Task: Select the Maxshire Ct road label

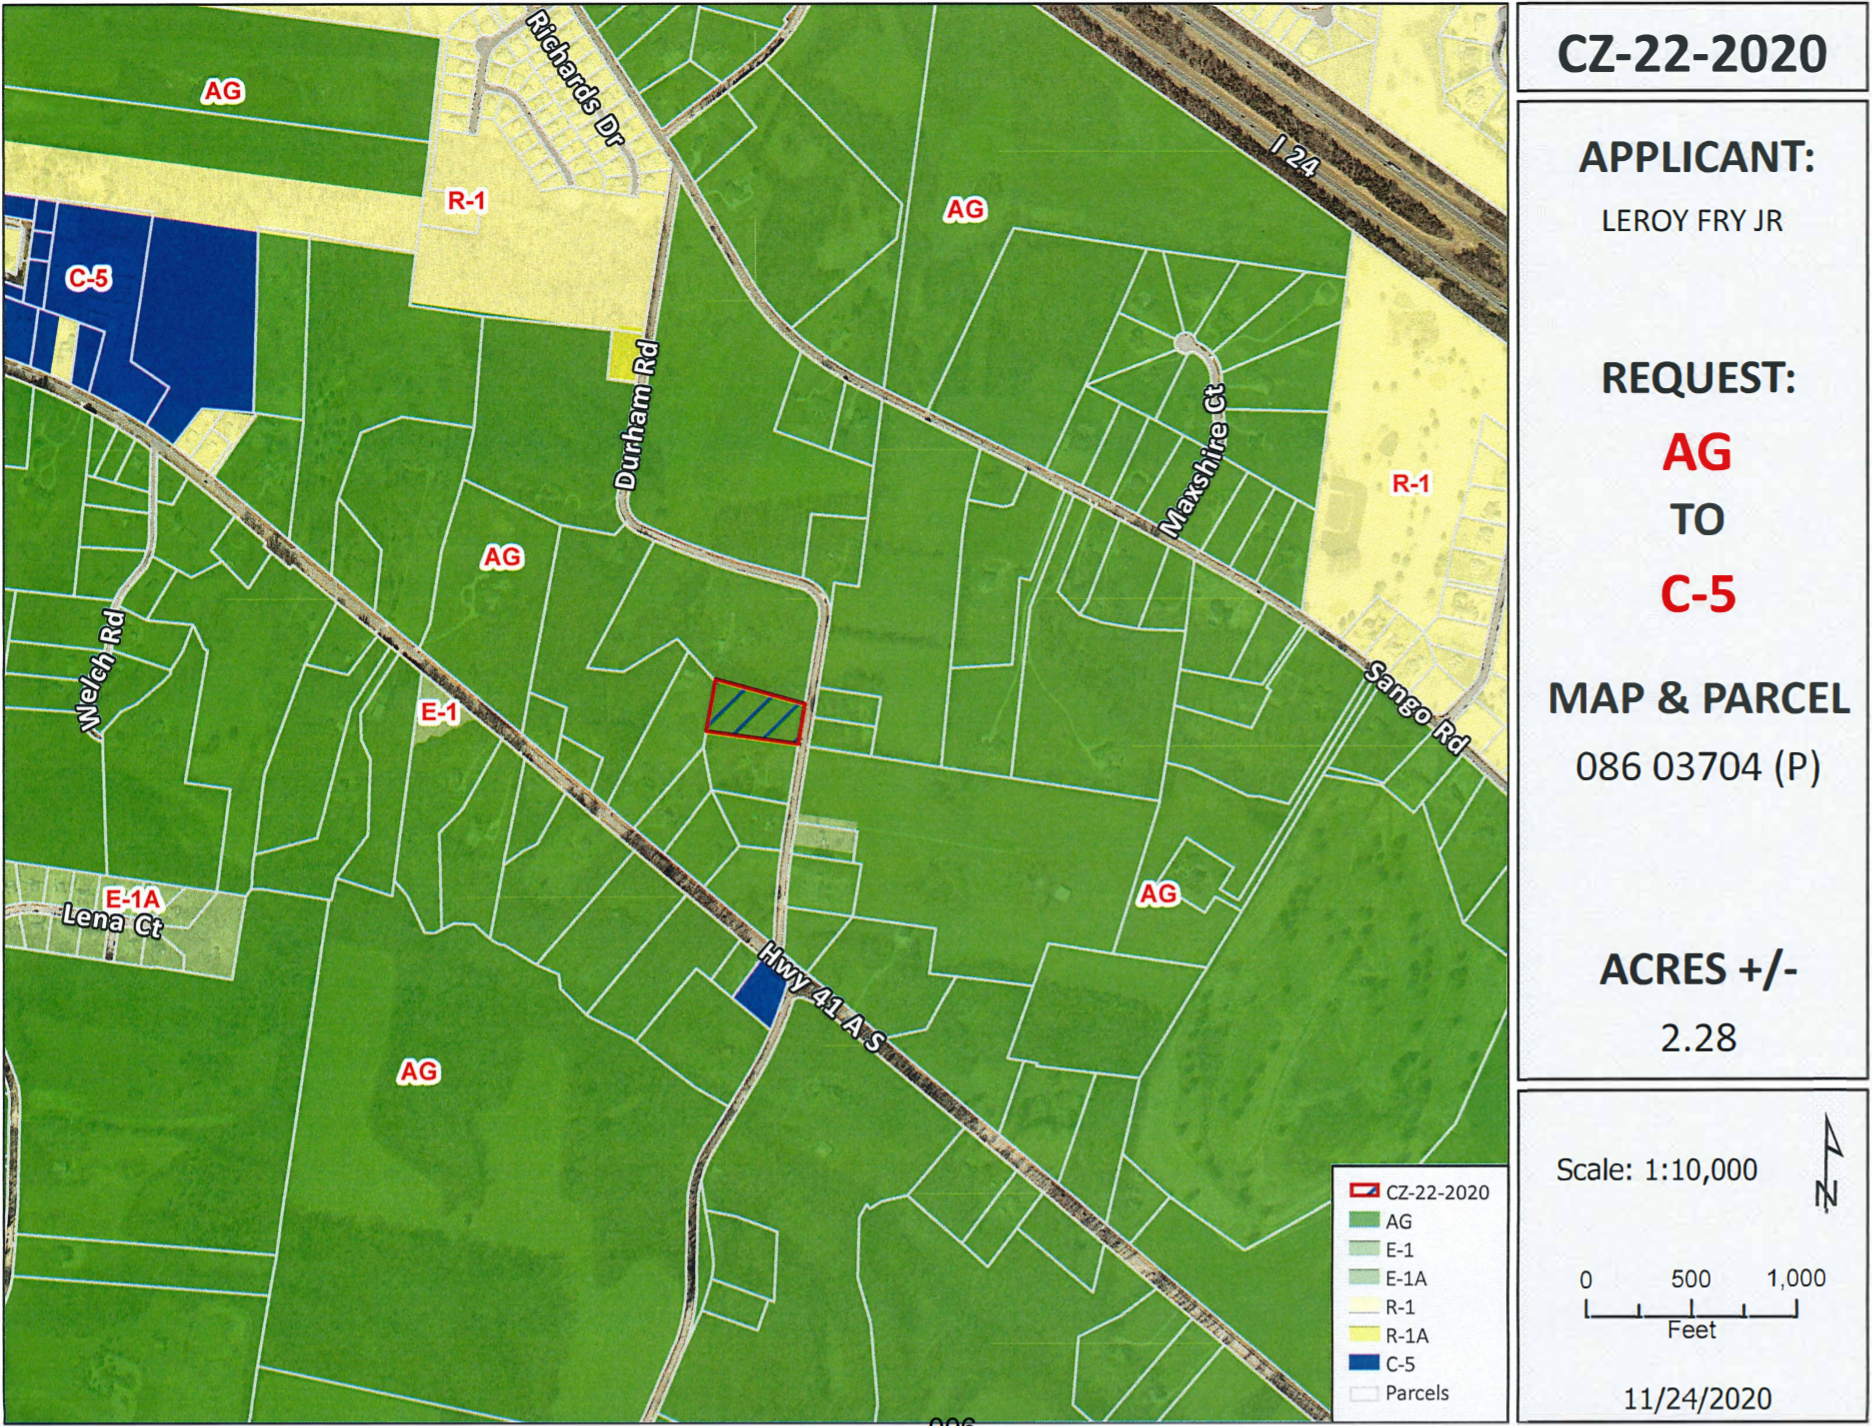Action: point(1194,460)
